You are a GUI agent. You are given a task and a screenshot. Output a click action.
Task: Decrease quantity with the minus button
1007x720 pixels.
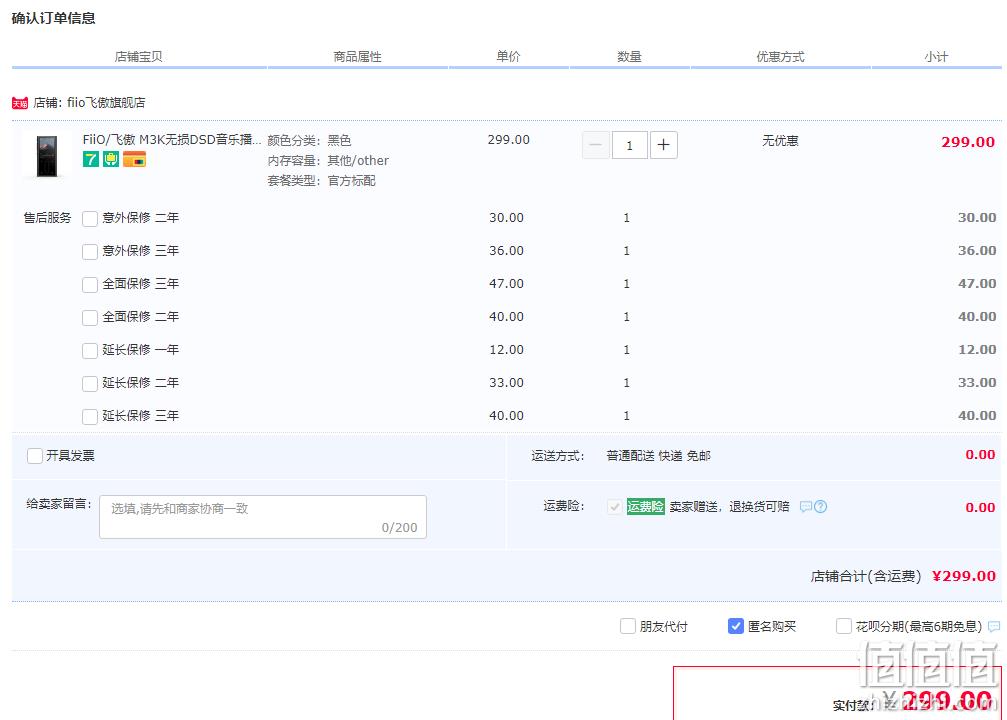pyautogui.click(x=595, y=145)
